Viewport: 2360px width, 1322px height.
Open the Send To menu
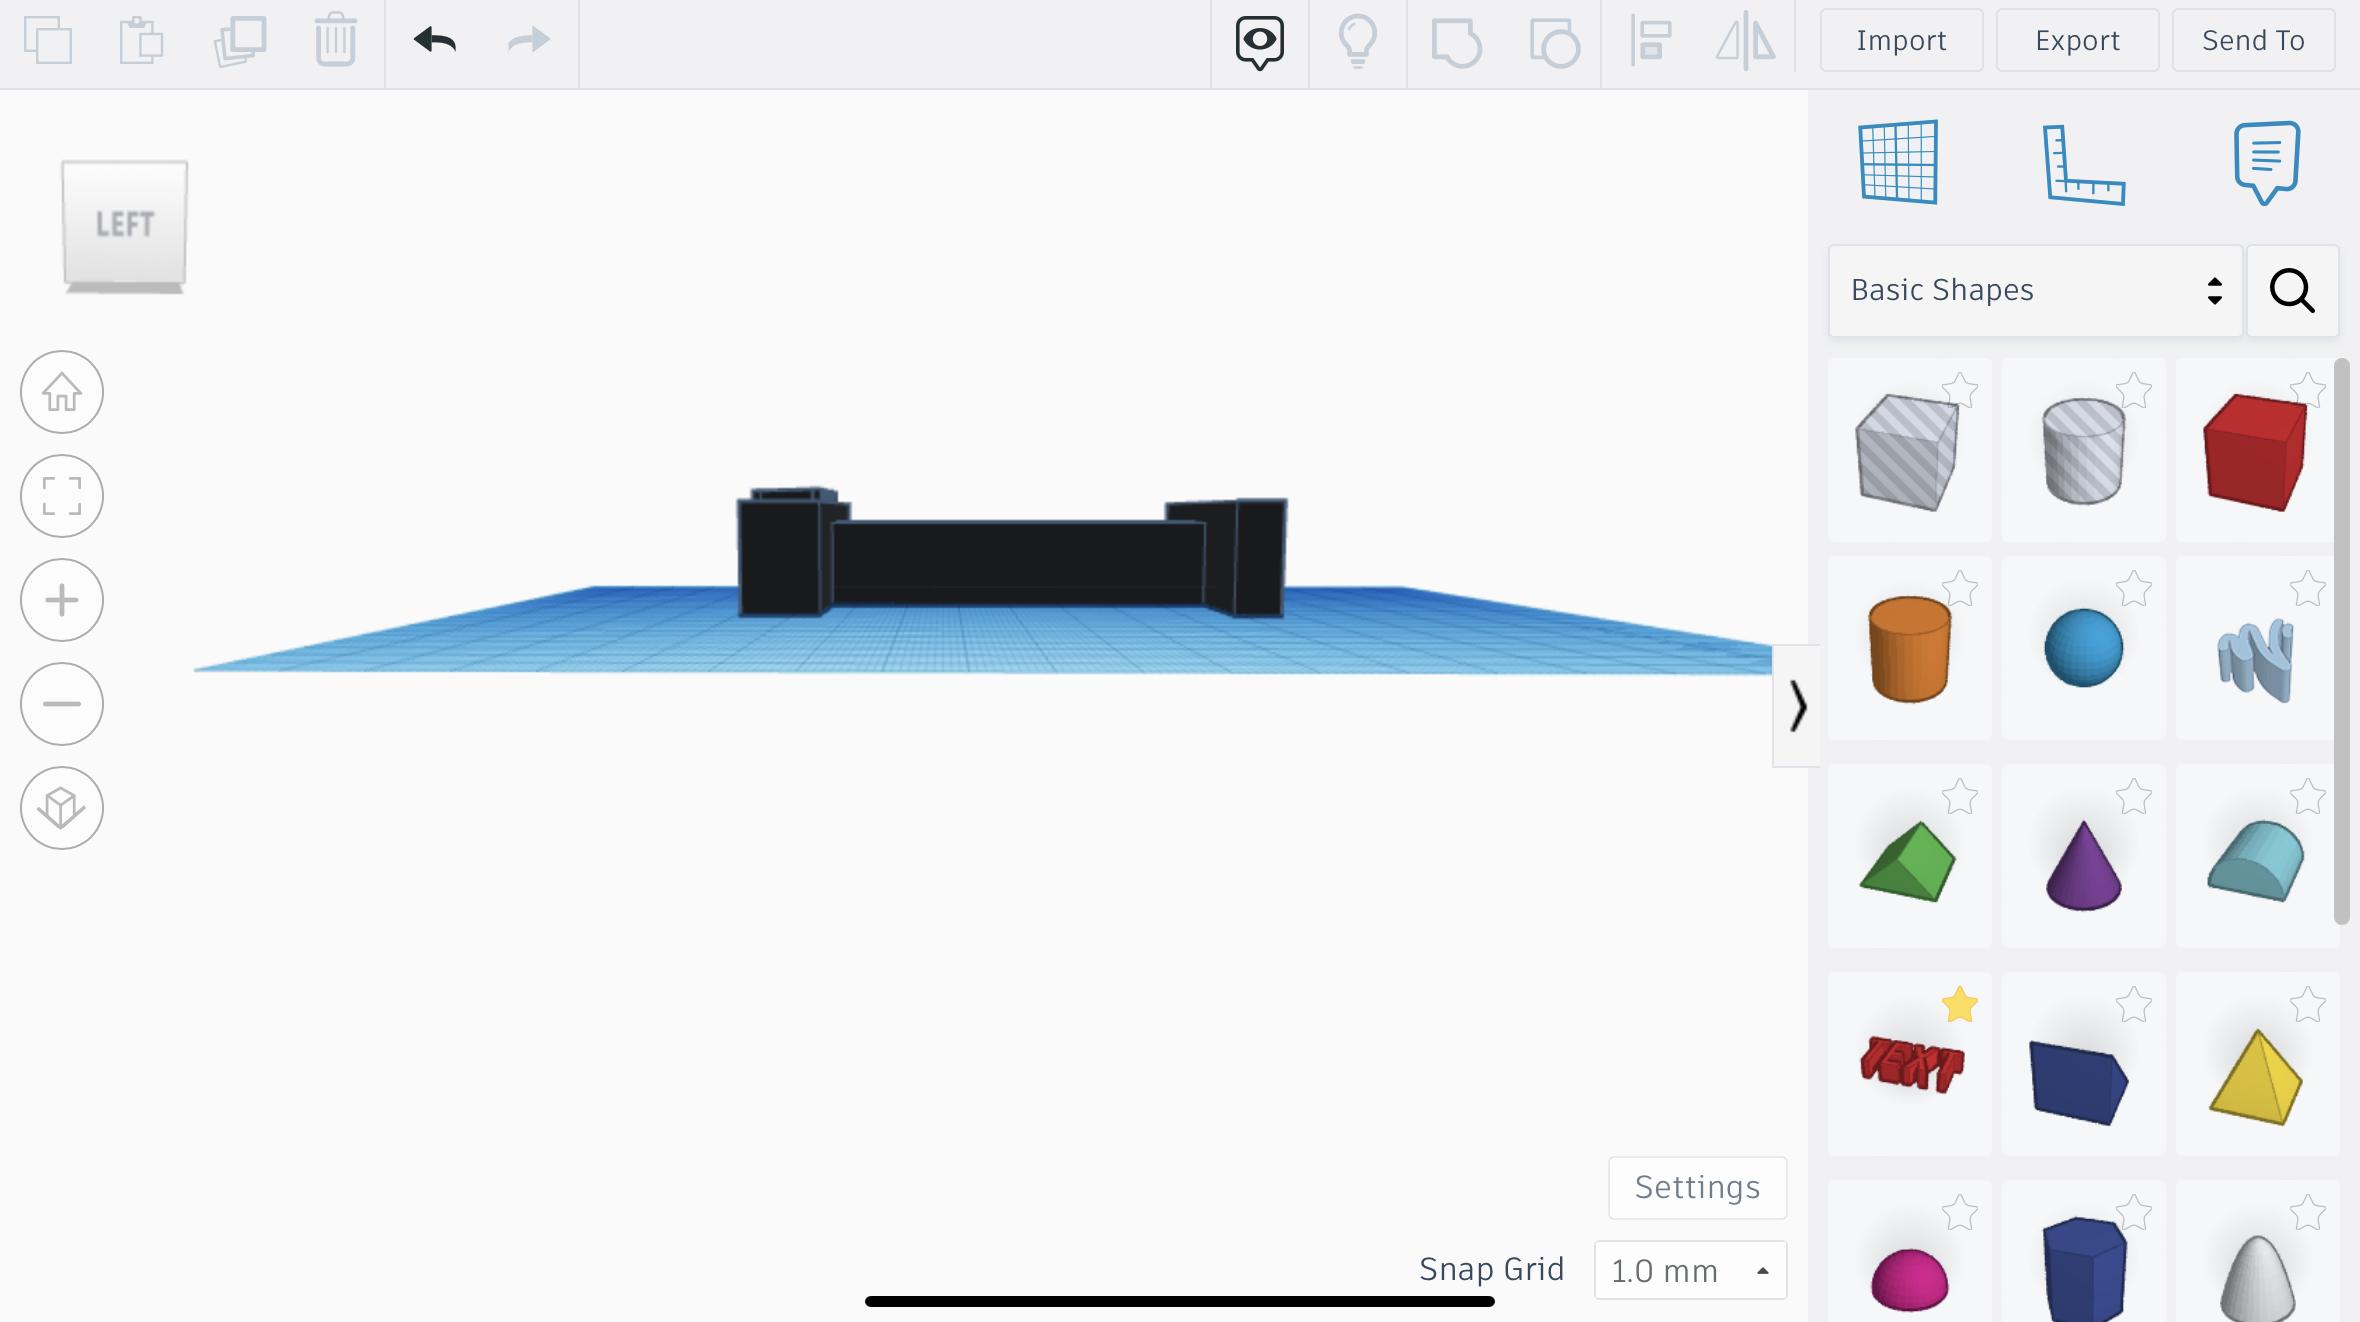point(2253,40)
